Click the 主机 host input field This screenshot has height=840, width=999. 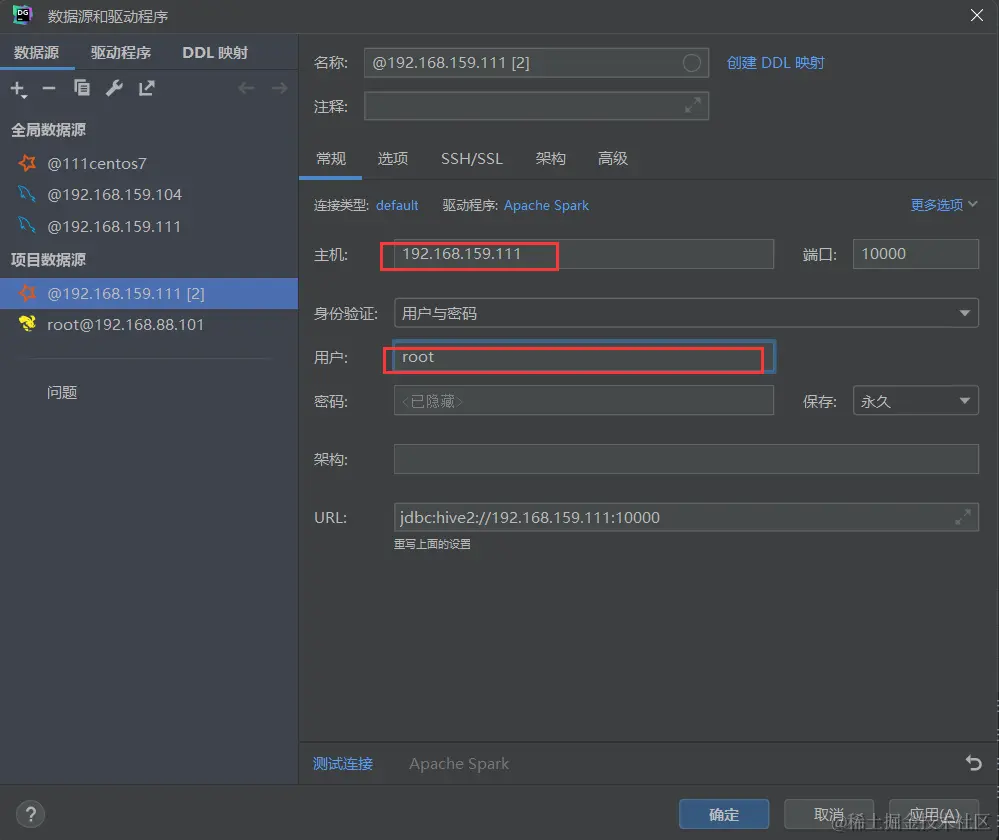pos(584,254)
